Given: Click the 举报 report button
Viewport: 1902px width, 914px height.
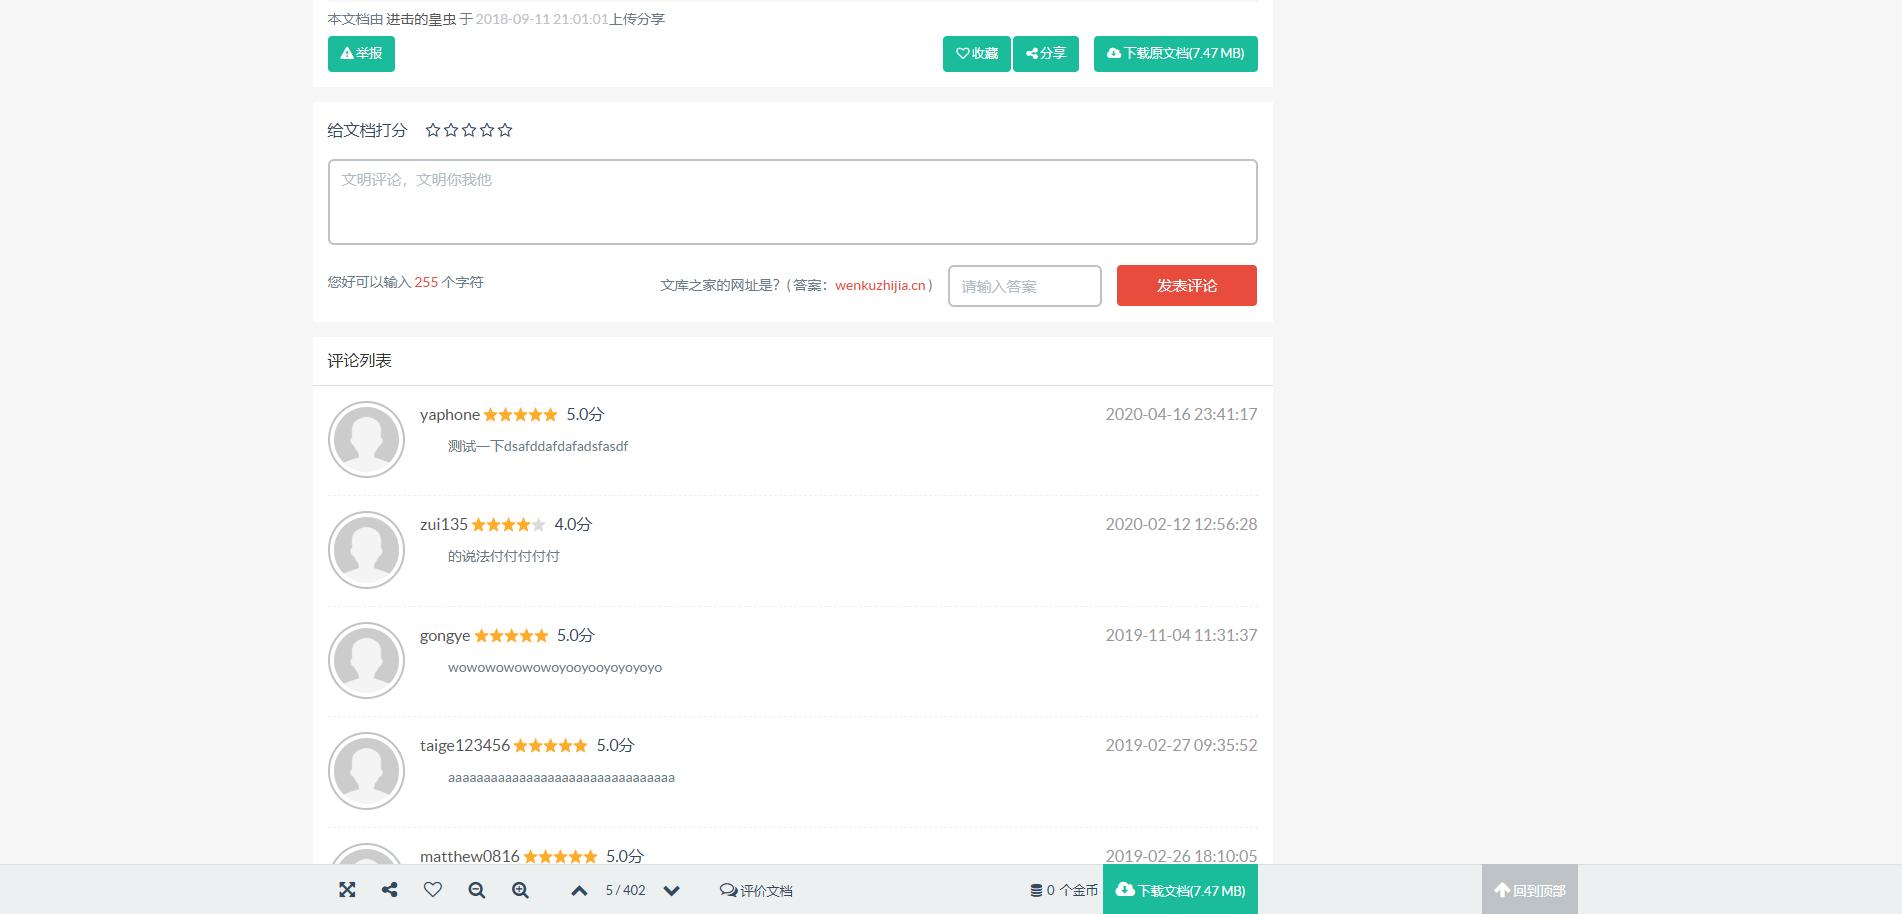Looking at the screenshot, I should [x=361, y=54].
